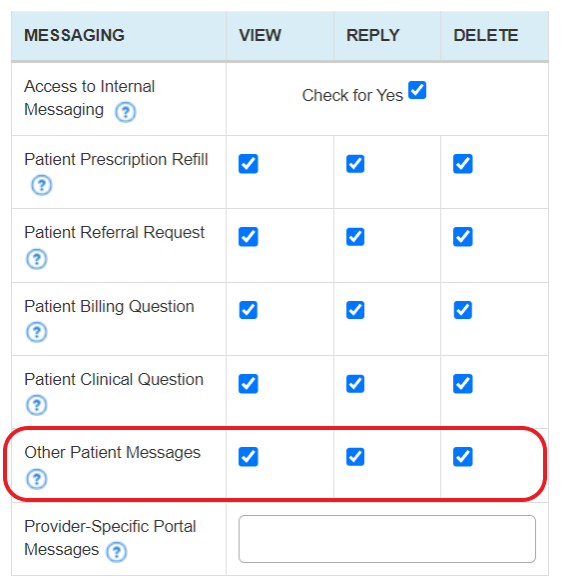
Task: Toggle View checkbox for Patient Clinical Question
Action: point(248,383)
